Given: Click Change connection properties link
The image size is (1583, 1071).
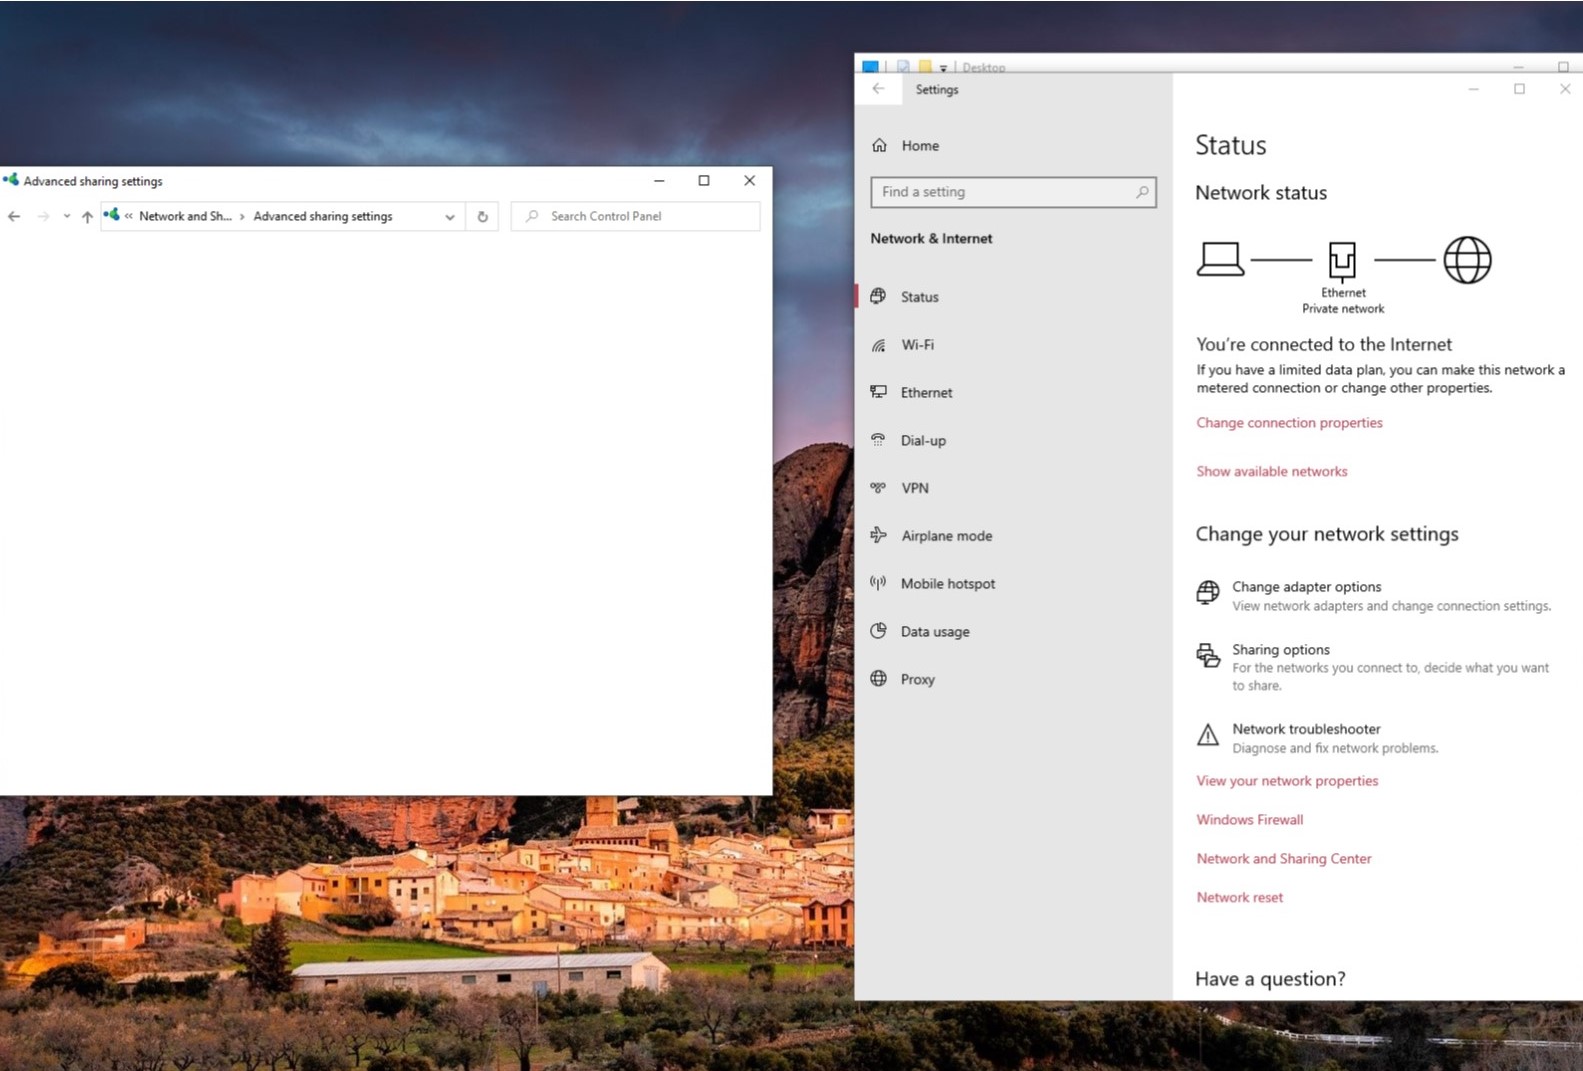Looking at the screenshot, I should [1289, 423].
